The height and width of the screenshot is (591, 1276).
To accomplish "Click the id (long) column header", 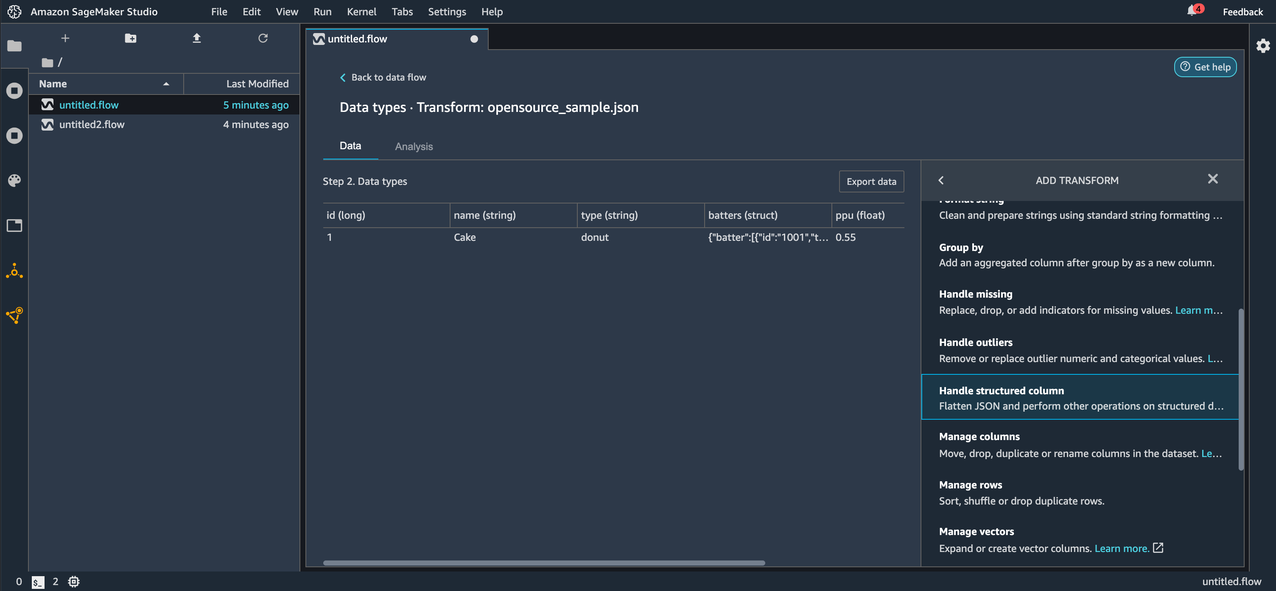I will (386, 215).
